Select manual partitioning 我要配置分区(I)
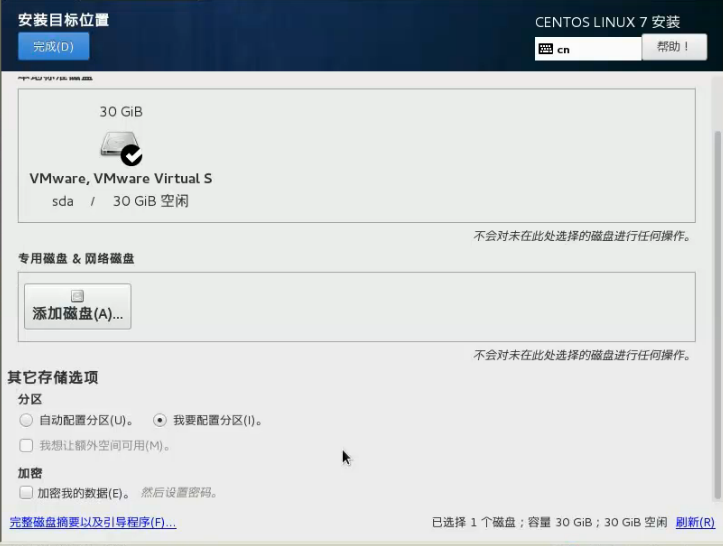Viewport: 723px width, 546px height. point(207,420)
